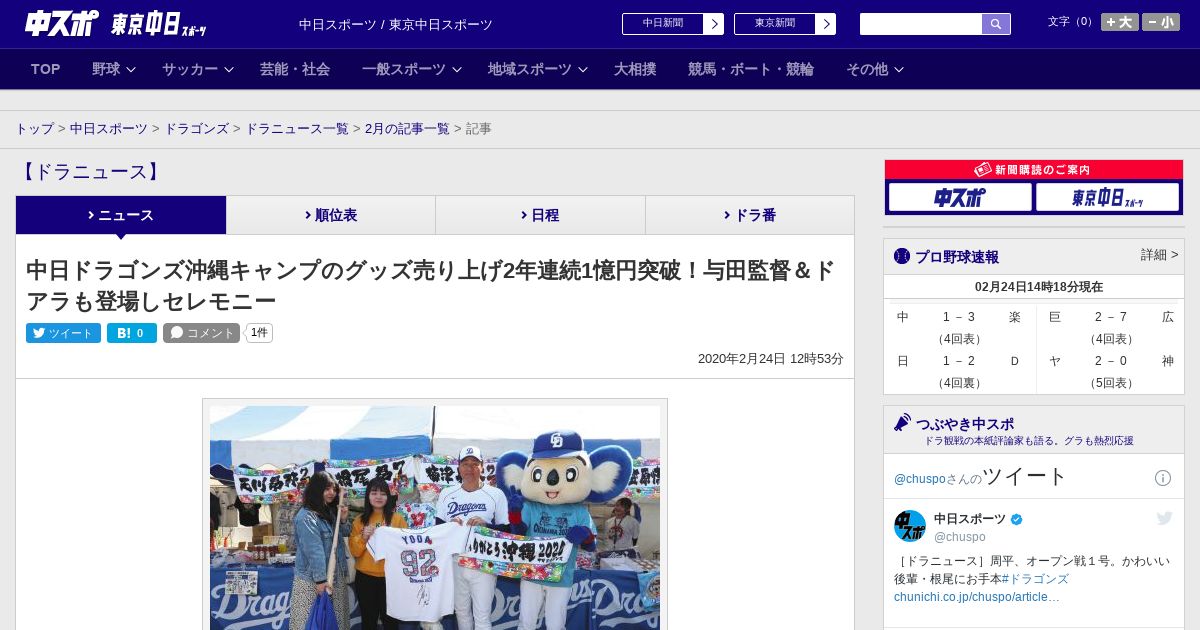Click the 中日スポーツ breadcrumb link
The height and width of the screenshot is (630, 1200).
[x=109, y=129]
